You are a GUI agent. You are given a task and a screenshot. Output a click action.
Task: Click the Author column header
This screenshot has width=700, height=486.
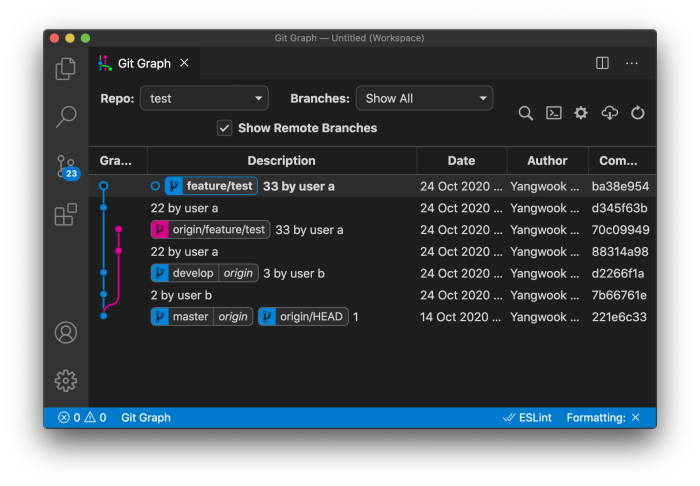547,161
